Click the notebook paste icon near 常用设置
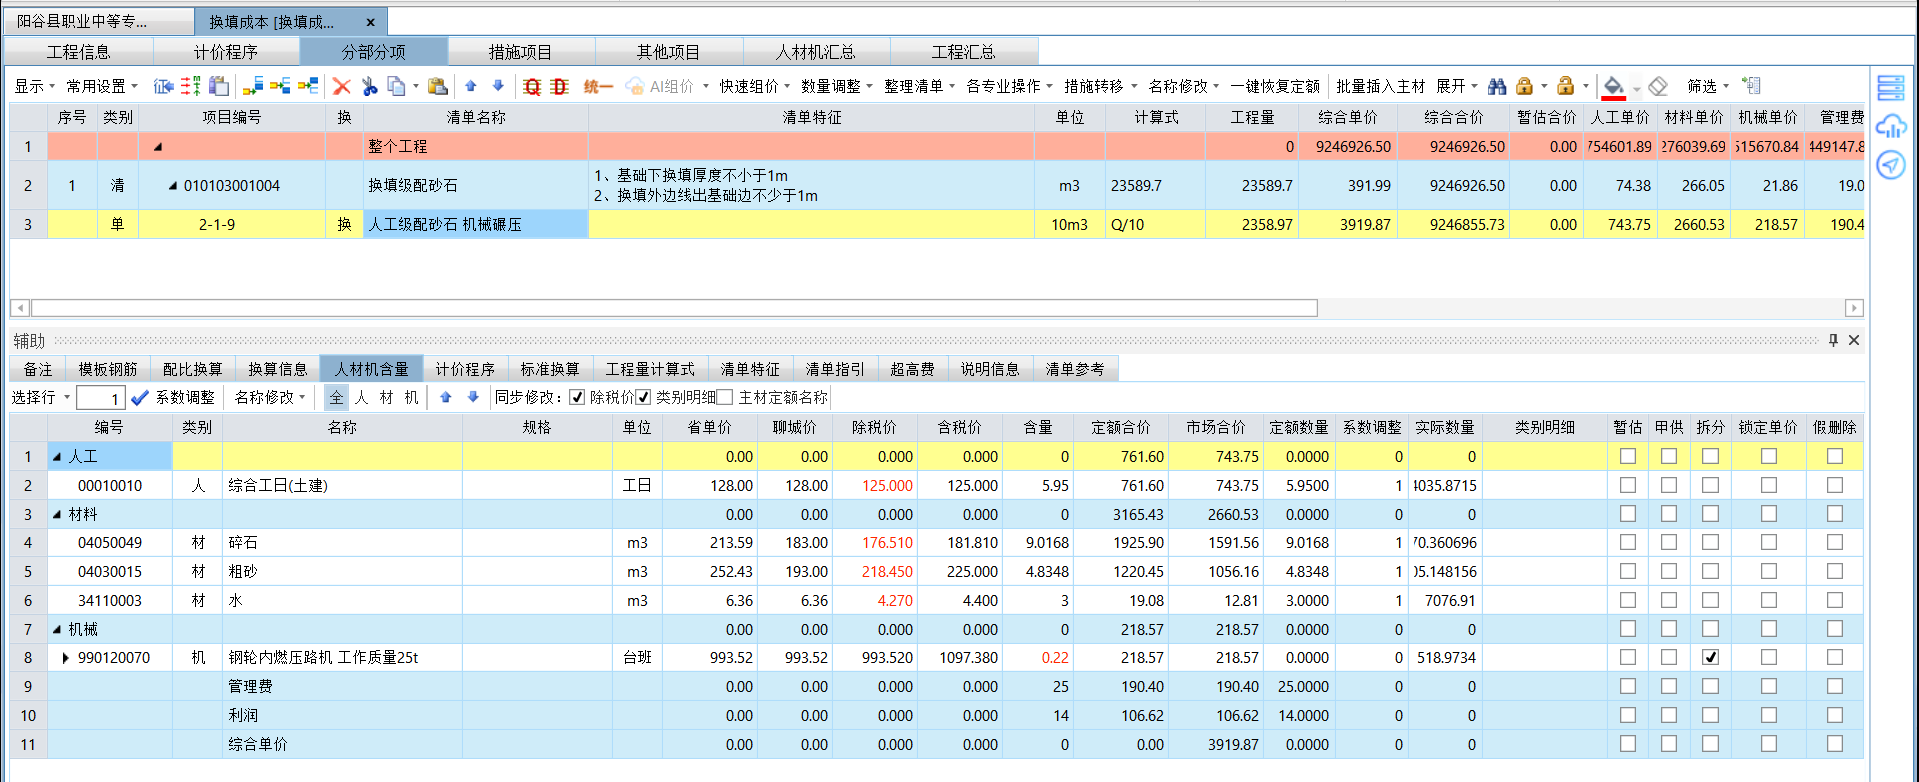Image resolution: width=1919 pixels, height=782 pixels. pos(219,87)
